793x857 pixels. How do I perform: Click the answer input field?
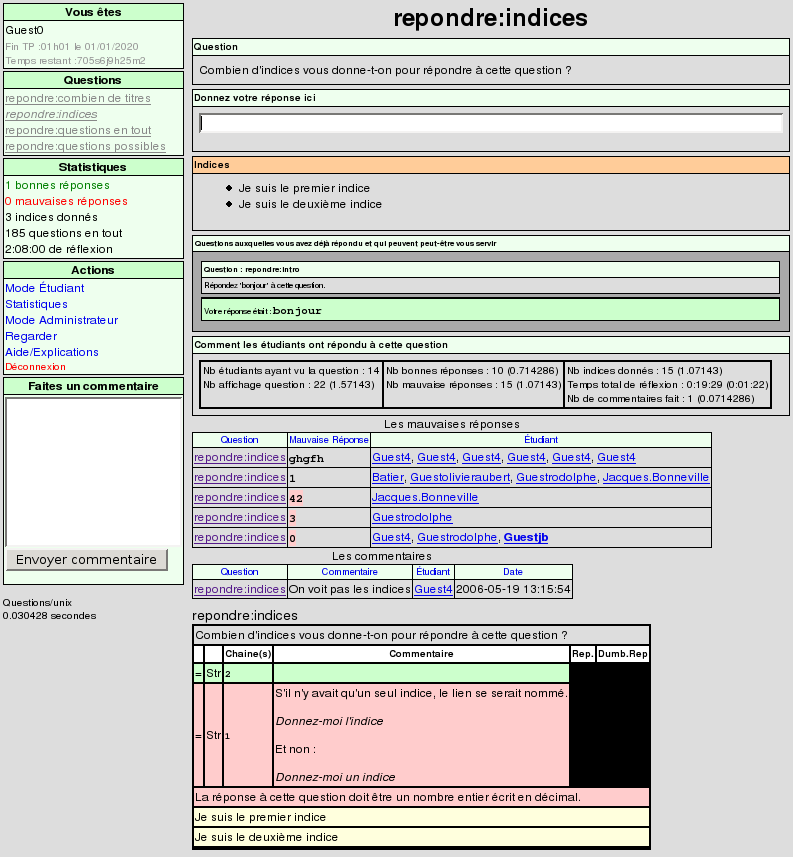490,123
